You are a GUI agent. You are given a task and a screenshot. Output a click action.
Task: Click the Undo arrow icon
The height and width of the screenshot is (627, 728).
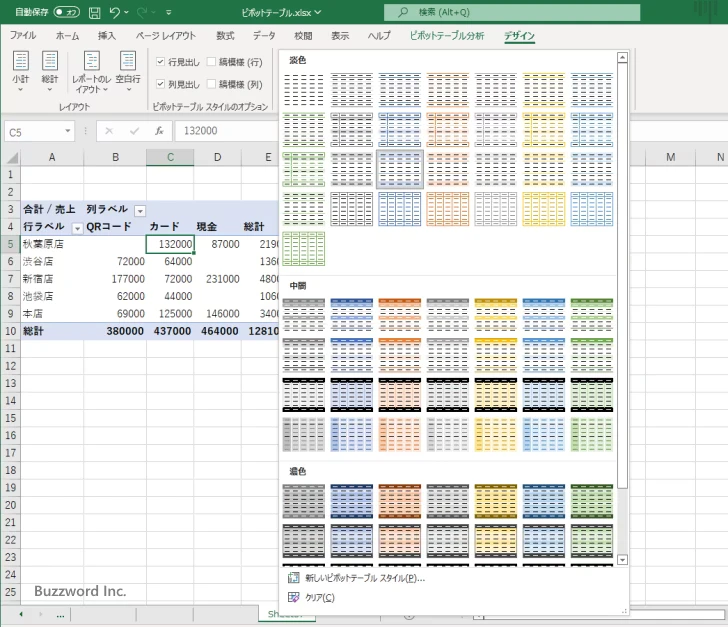click(x=114, y=13)
